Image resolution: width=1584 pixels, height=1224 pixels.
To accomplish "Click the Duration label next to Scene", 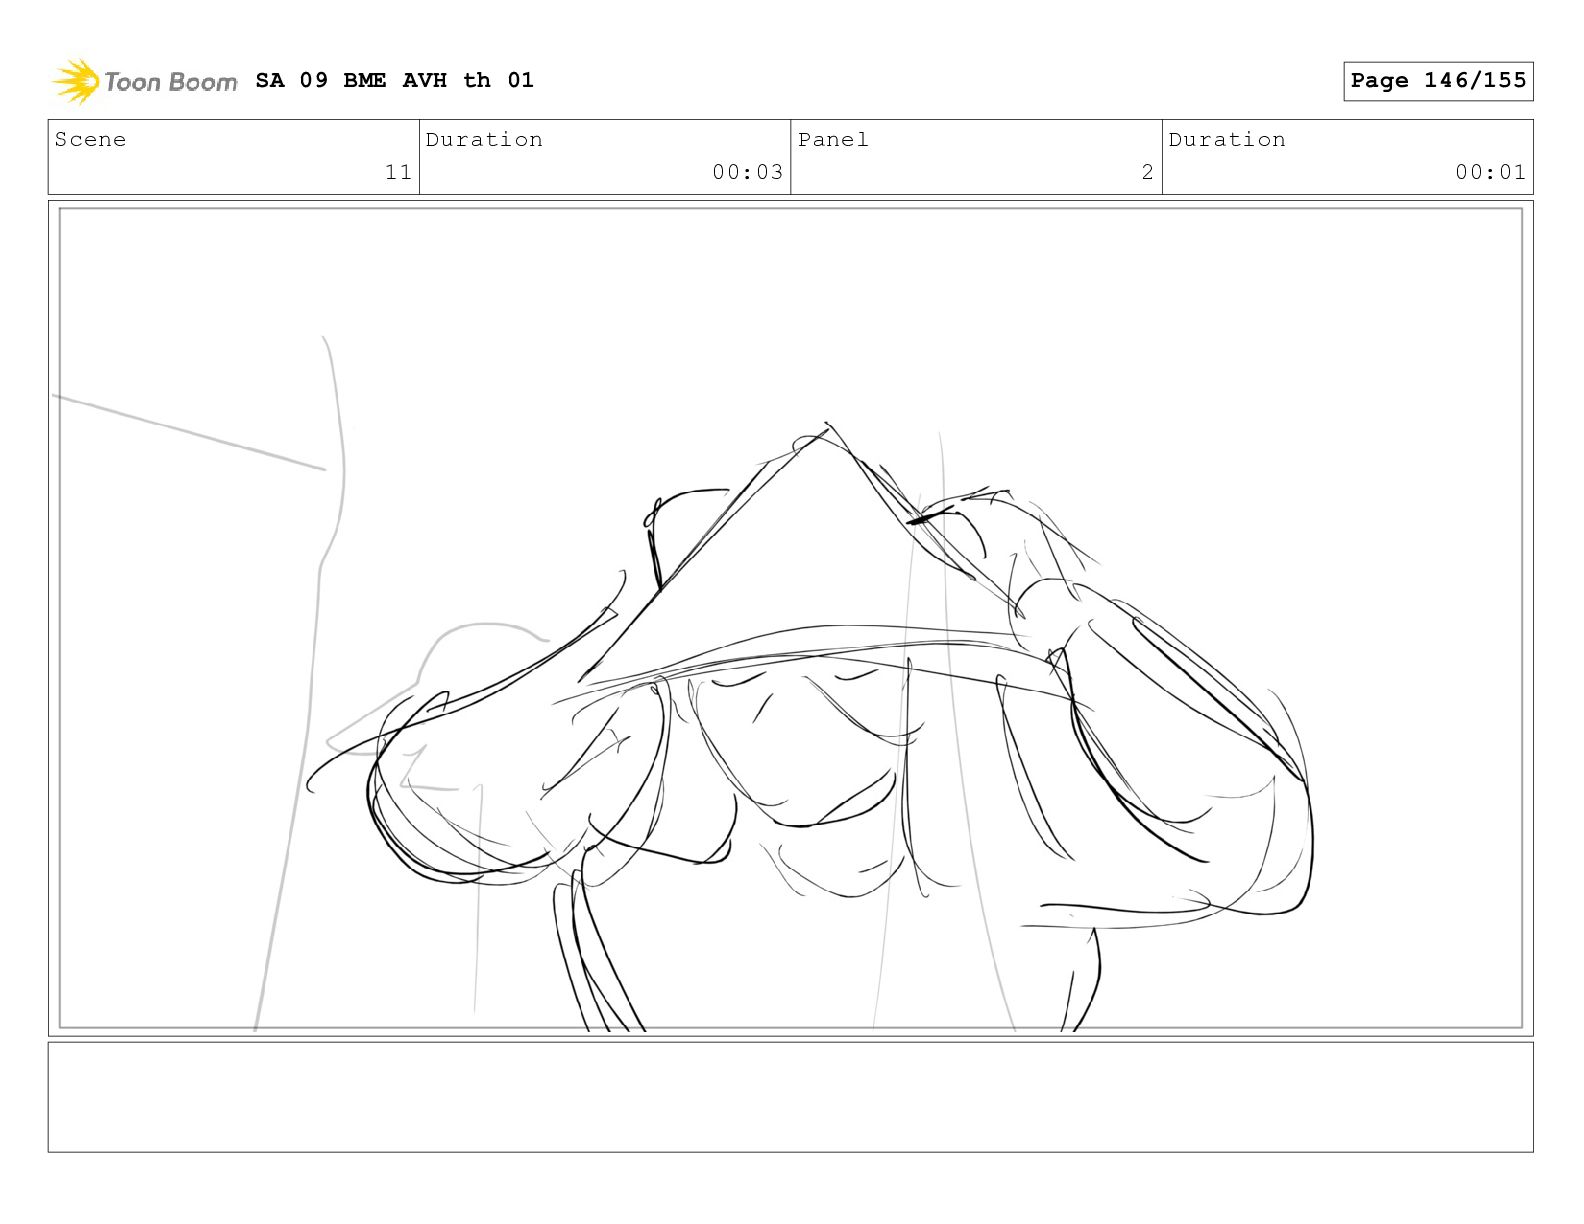I will click(x=484, y=139).
